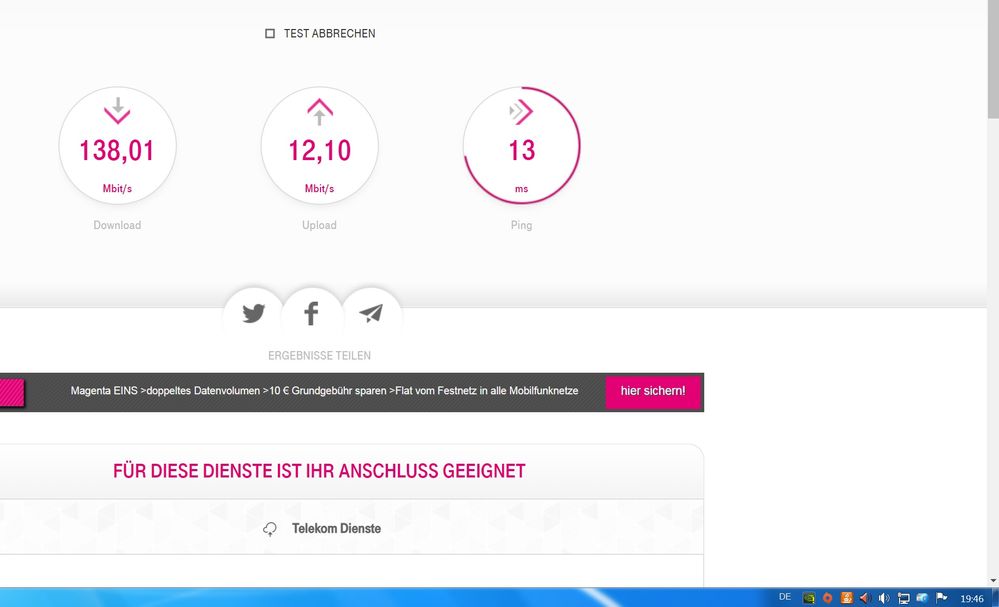Click the download arrow icon
999x607 pixels.
(117, 111)
